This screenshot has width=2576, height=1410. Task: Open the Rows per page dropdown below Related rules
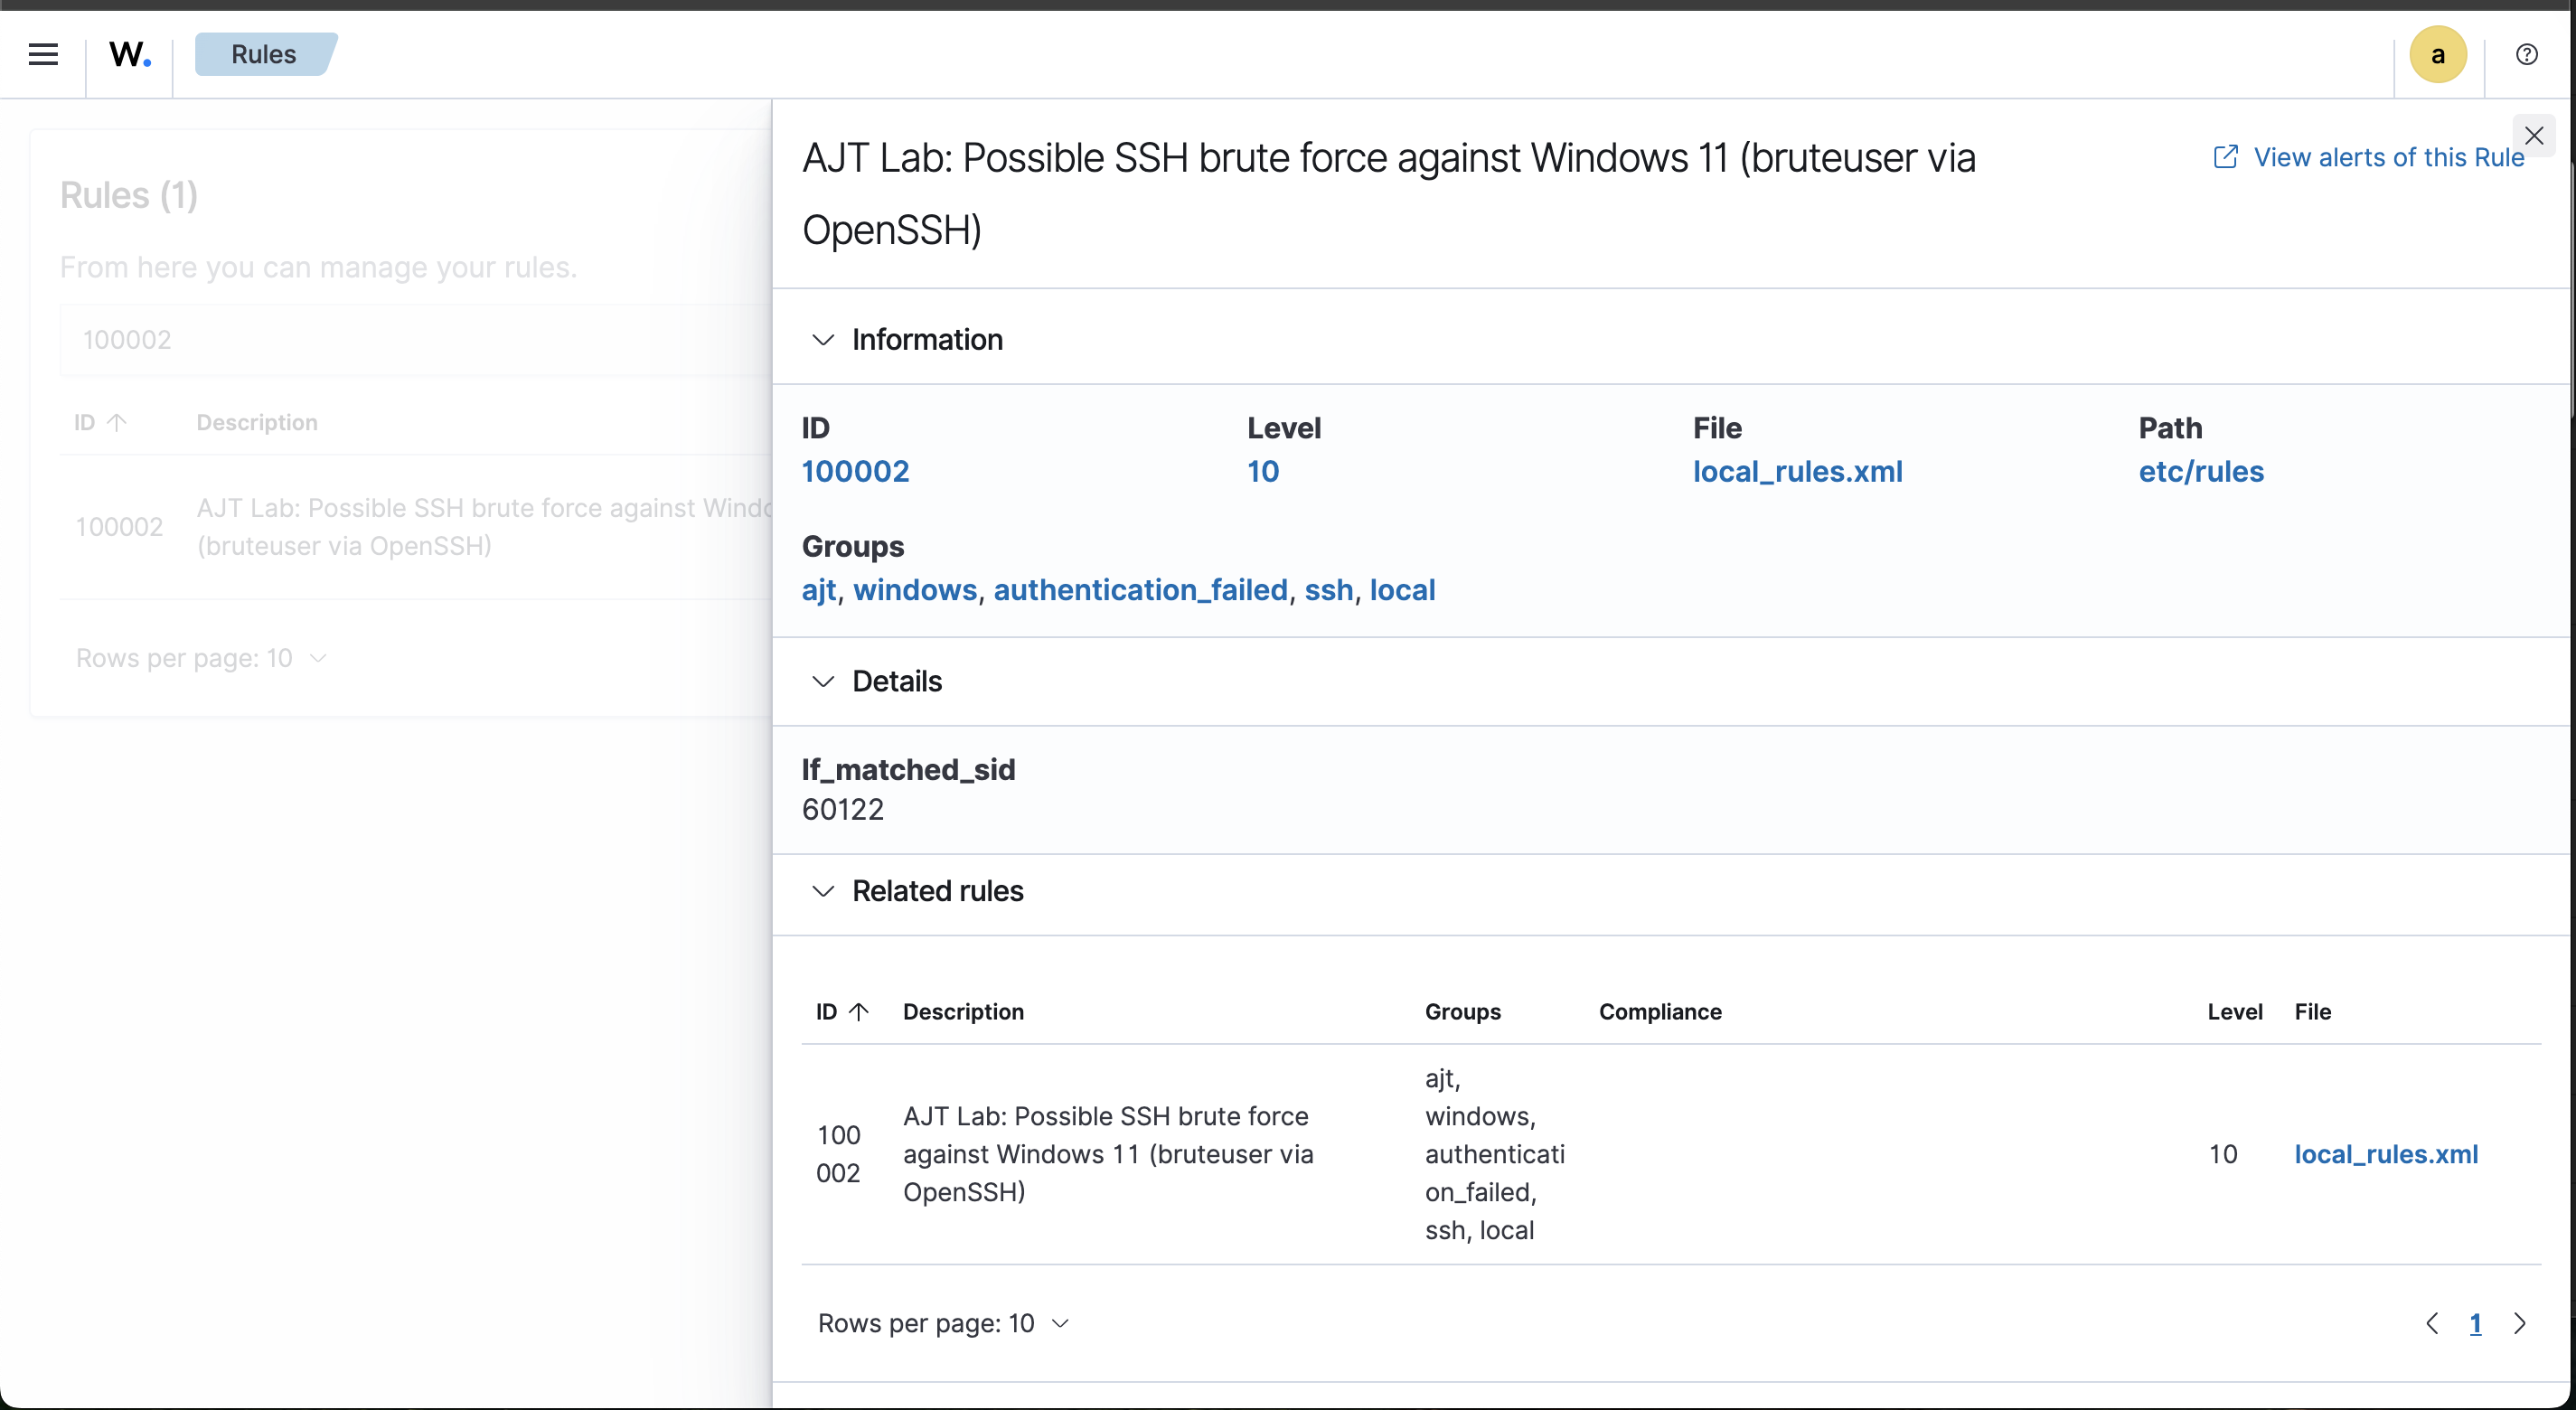(x=941, y=1323)
